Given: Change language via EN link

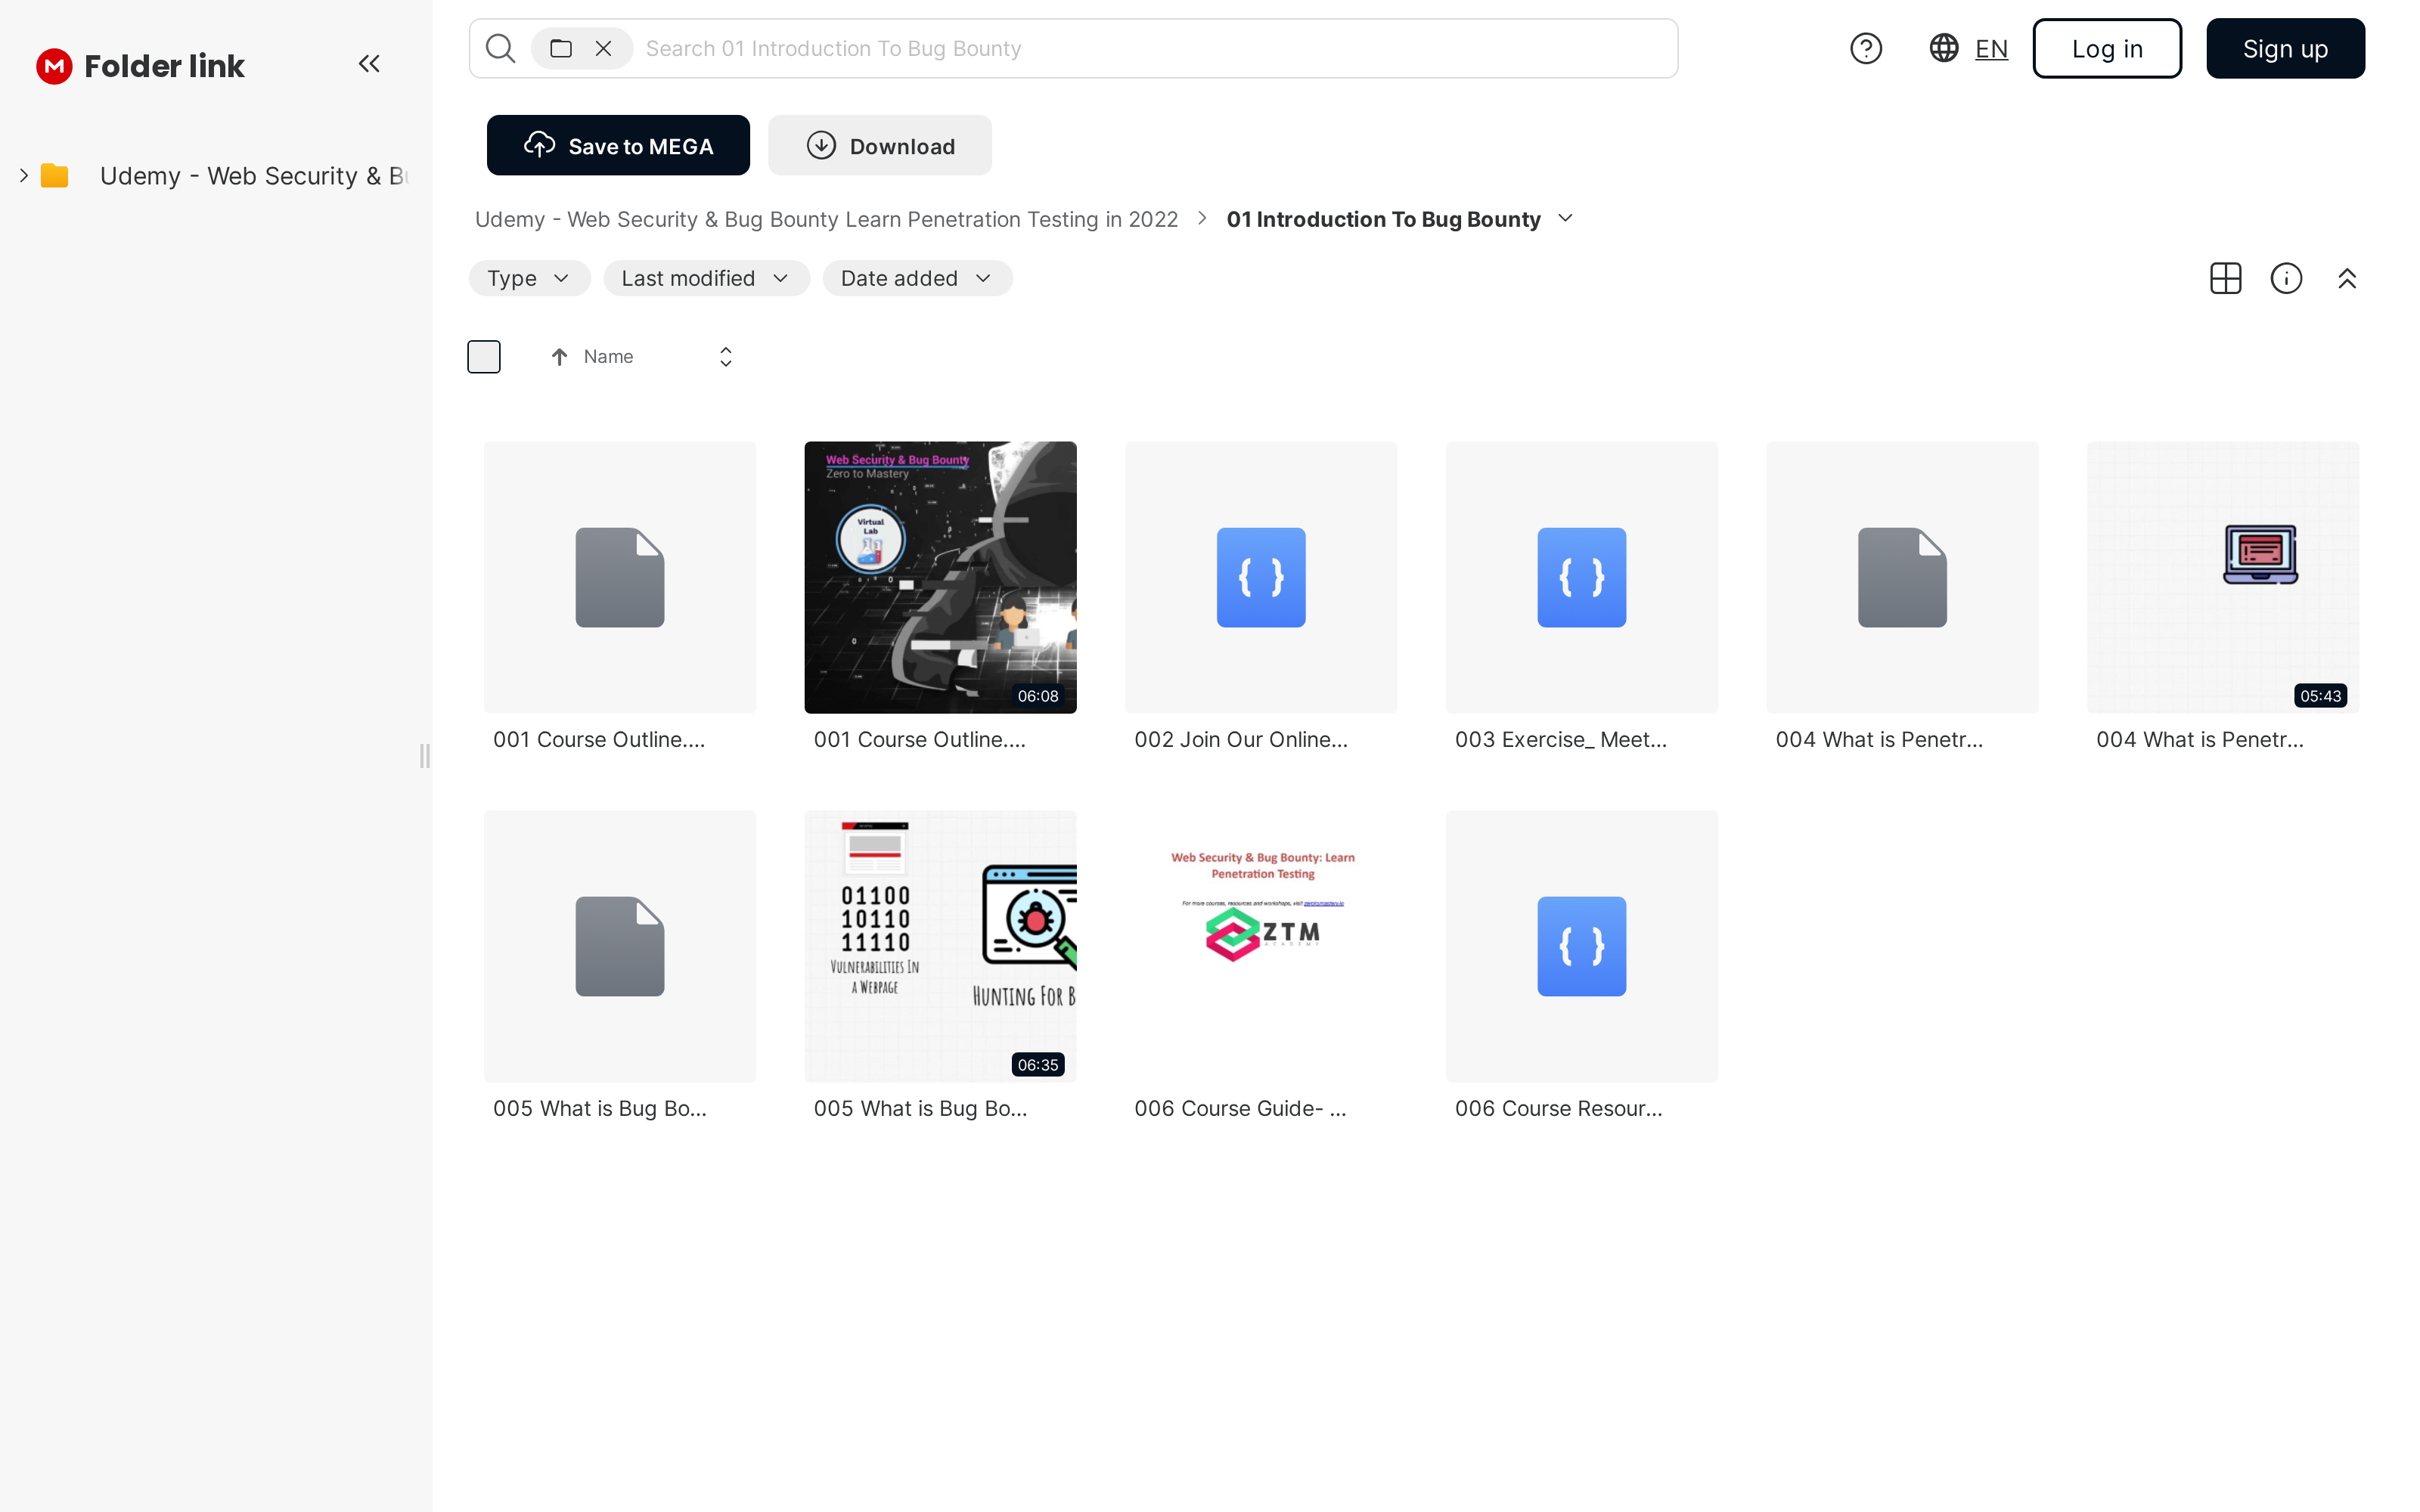Looking at the screenshot, I should tap(1991, 49).
